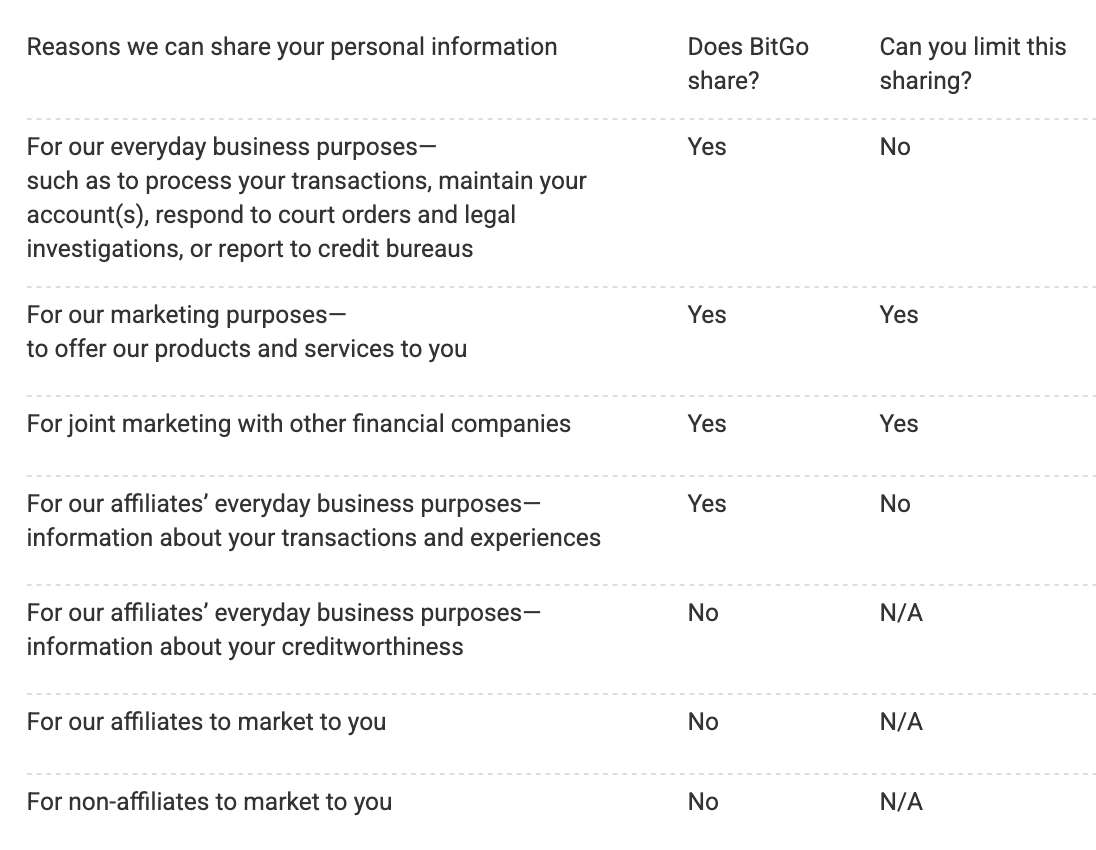The image size is (1096, 850).
Task: Click 'No' under limit for everyday business purposes
Action: (895, 147)
